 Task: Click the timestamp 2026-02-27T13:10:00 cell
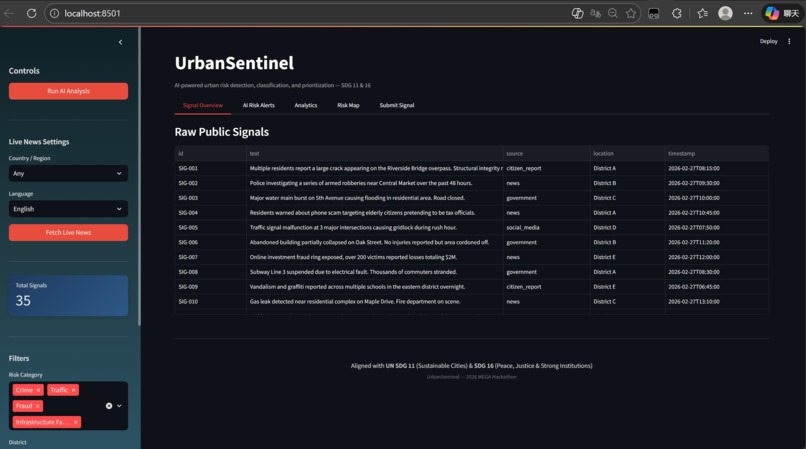click(717, 301)
